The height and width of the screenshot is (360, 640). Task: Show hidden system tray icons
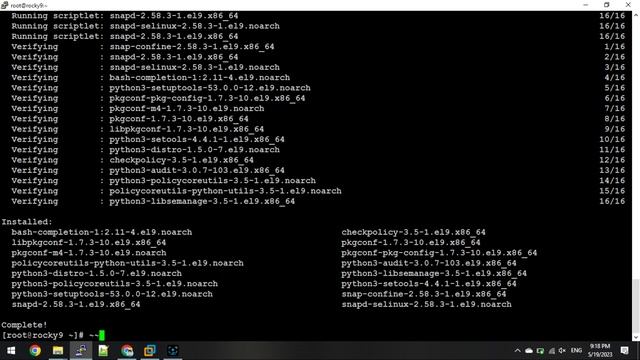tap(518, 351)
